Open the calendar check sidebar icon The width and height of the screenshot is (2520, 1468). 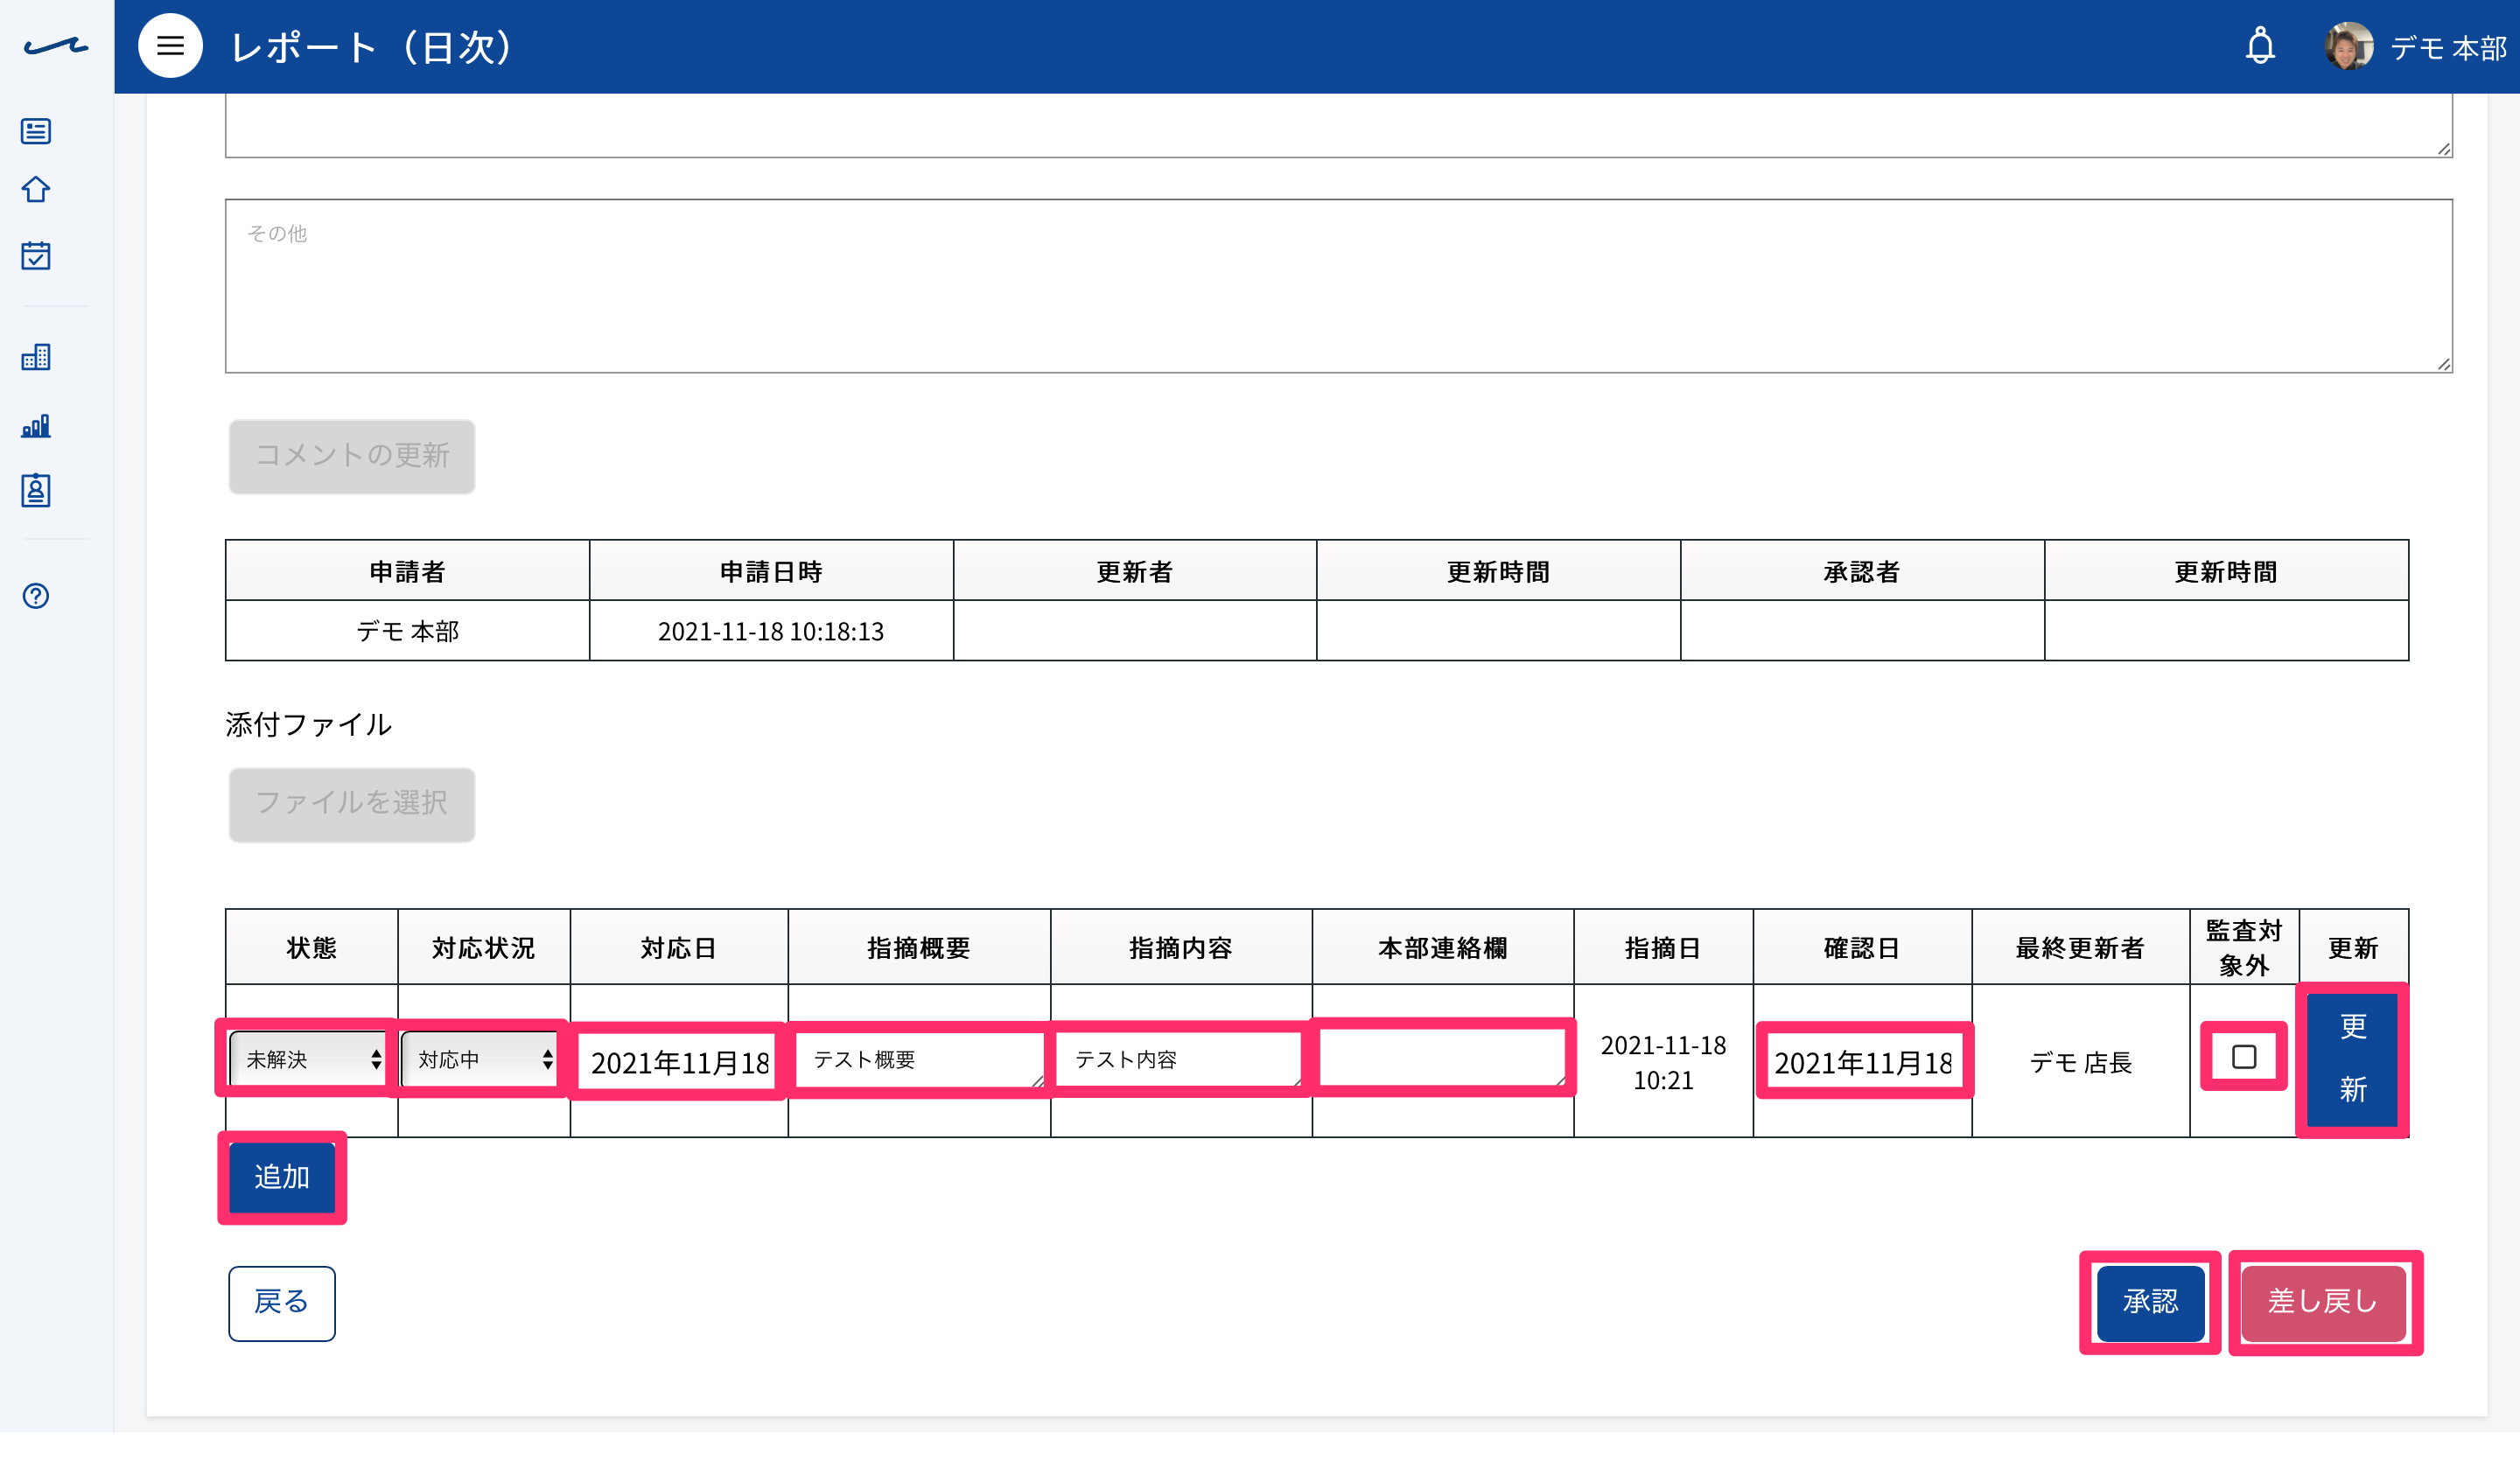coord(36,255)
